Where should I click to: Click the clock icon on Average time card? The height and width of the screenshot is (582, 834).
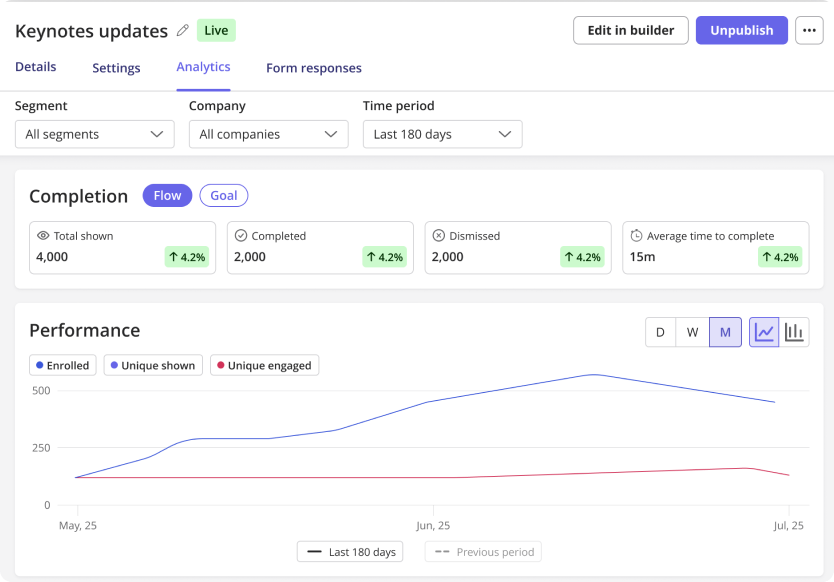(x=636, y=236)
